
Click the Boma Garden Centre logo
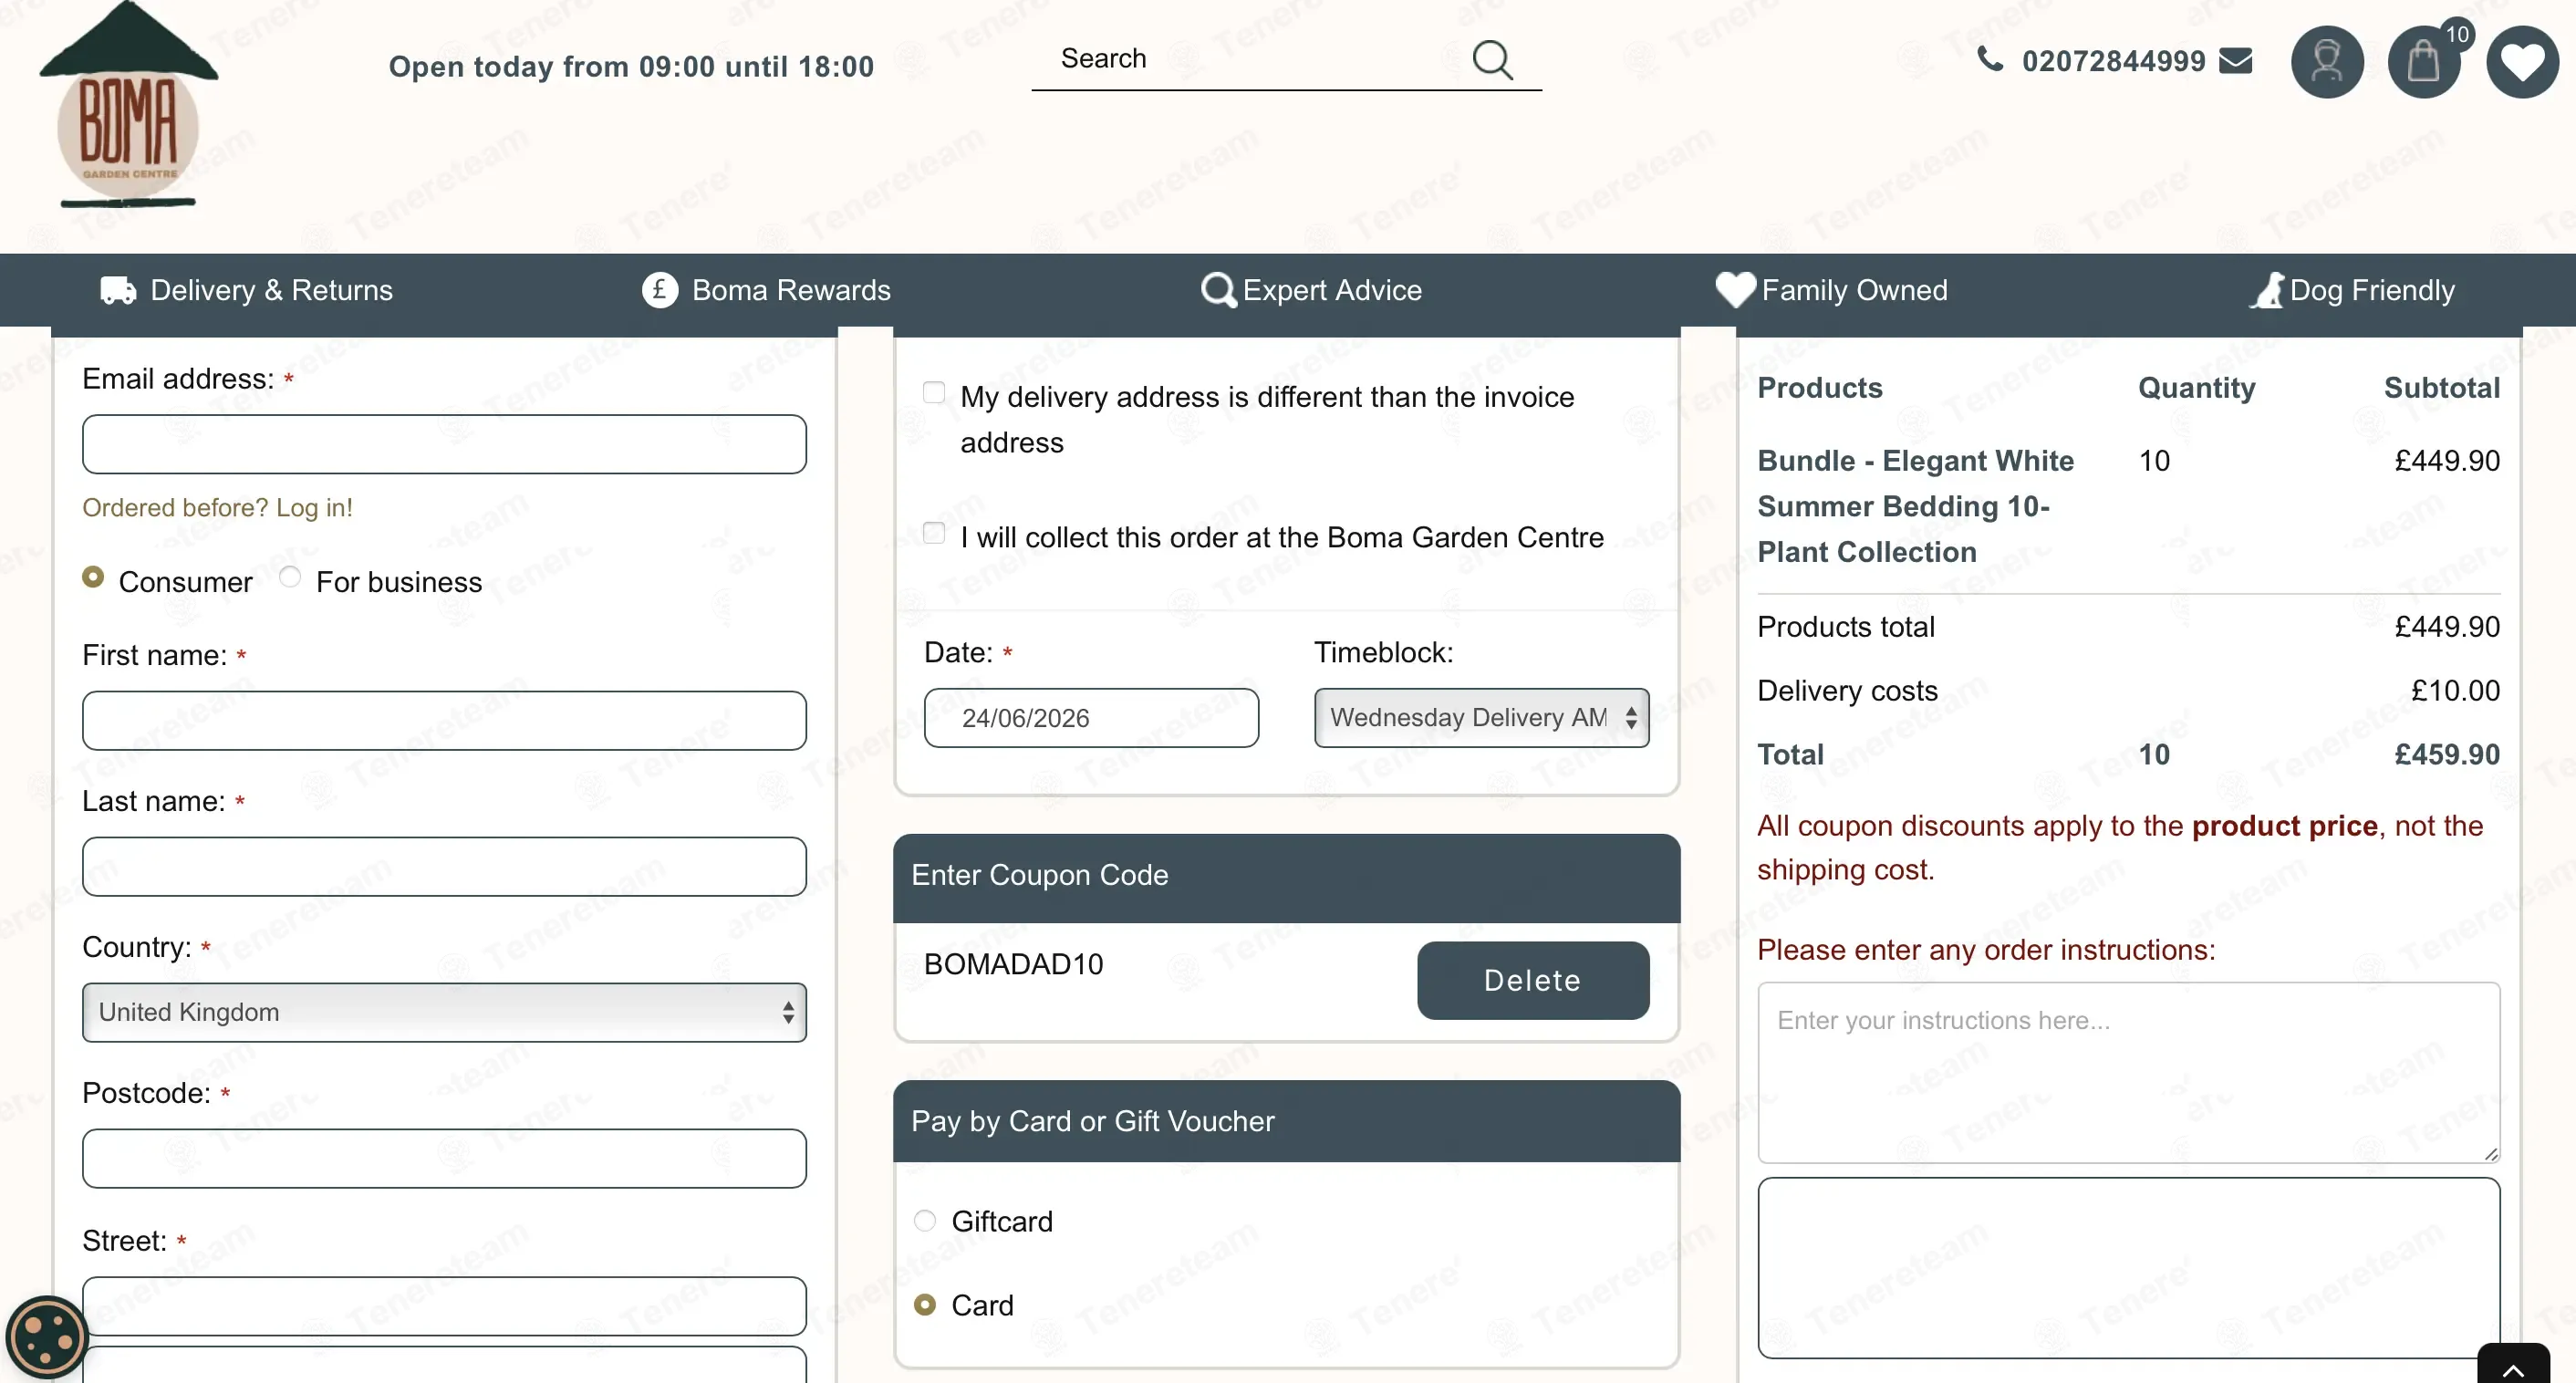pos(128,104)
